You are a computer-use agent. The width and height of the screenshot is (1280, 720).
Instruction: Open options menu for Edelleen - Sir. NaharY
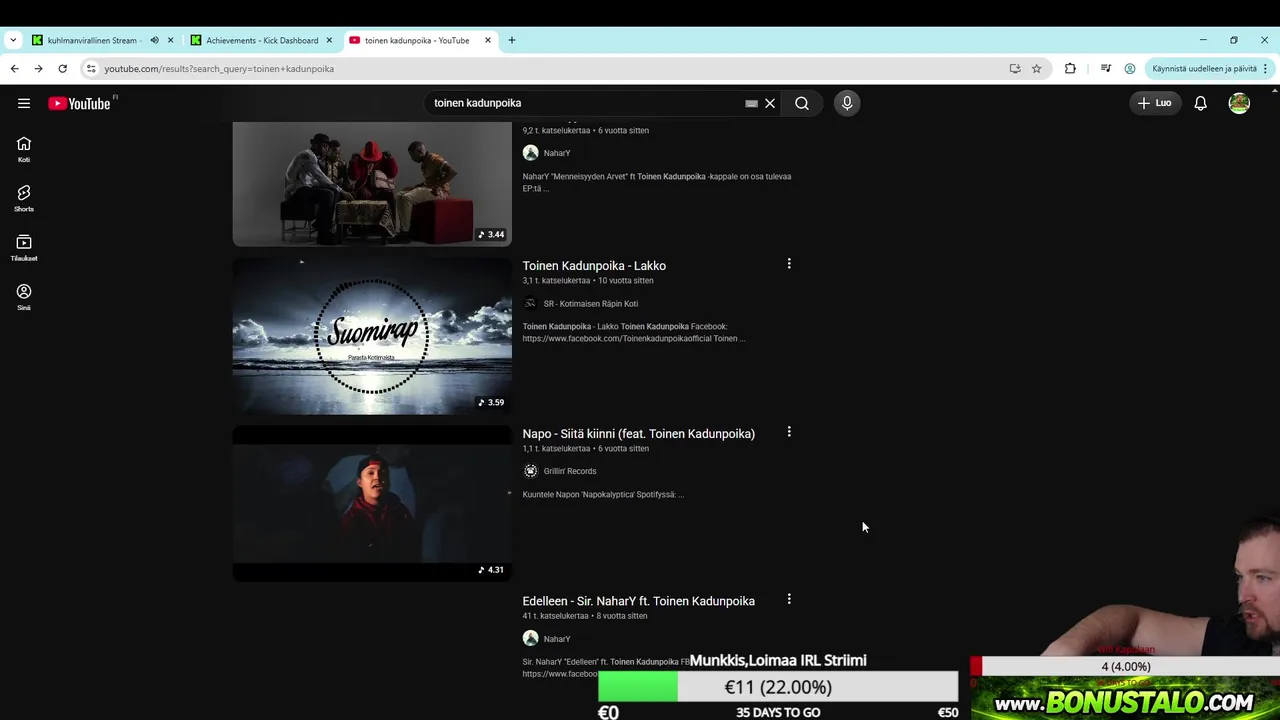click(x=789, y=599)
